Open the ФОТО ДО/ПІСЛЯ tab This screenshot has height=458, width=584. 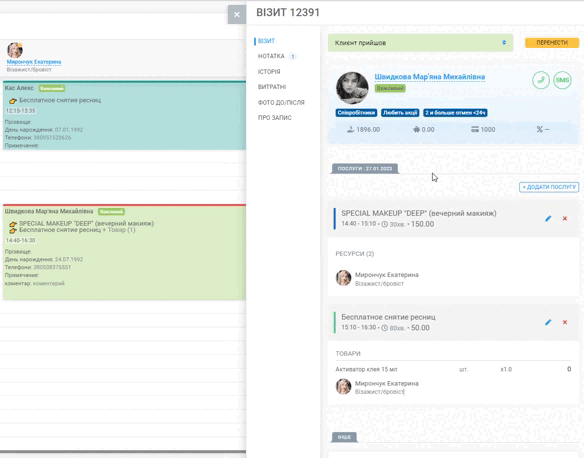tap(281, 102)
